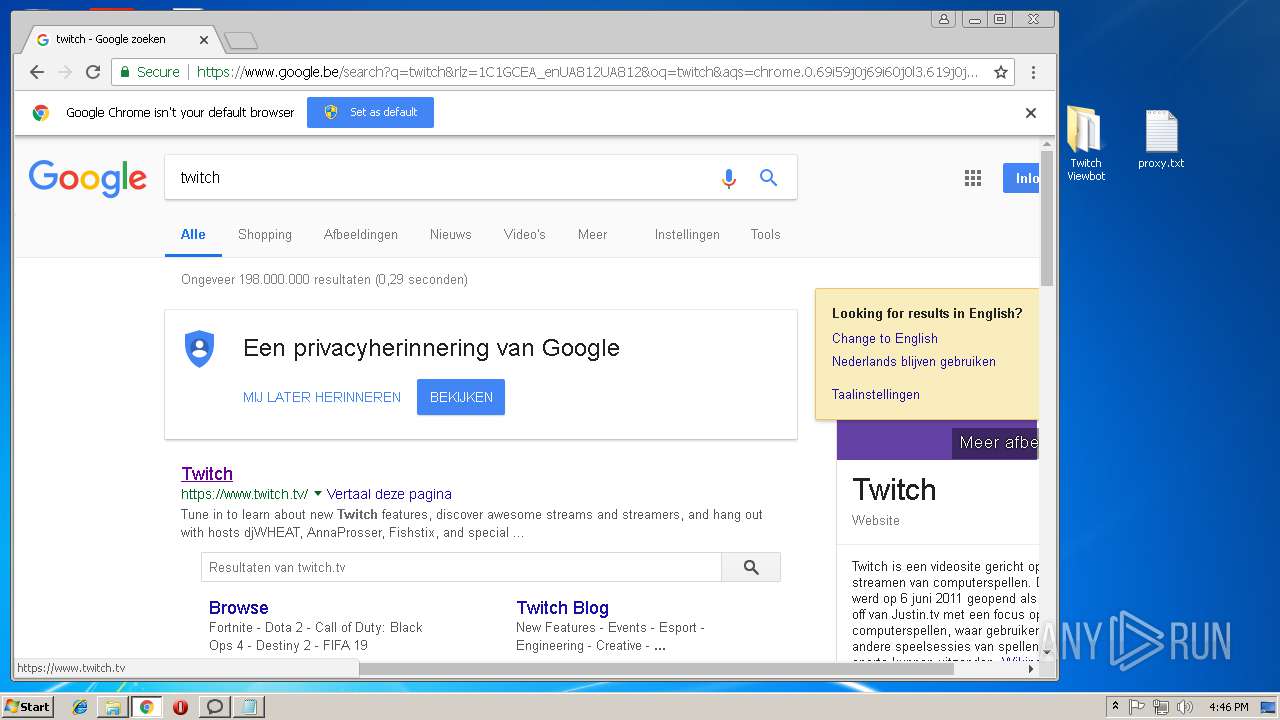Show hidden tray icons arrow
The height and width of the screenshot is (720, 1280).
1115,707
